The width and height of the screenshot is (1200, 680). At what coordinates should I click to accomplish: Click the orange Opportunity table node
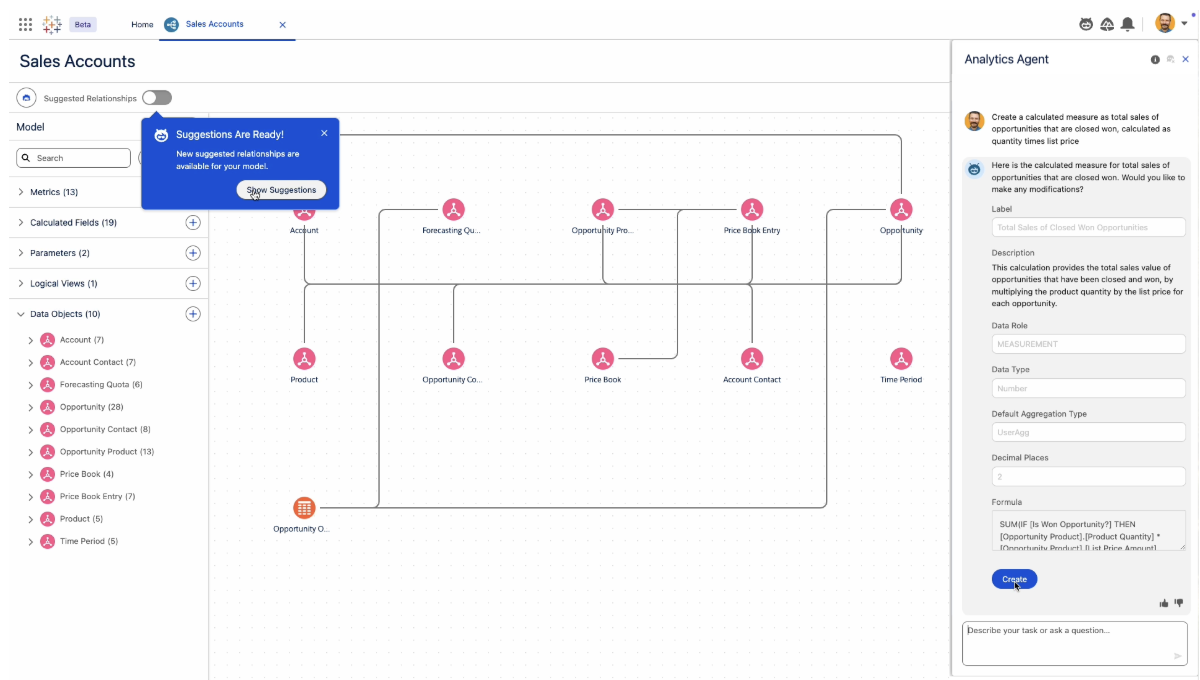(304, 508)
